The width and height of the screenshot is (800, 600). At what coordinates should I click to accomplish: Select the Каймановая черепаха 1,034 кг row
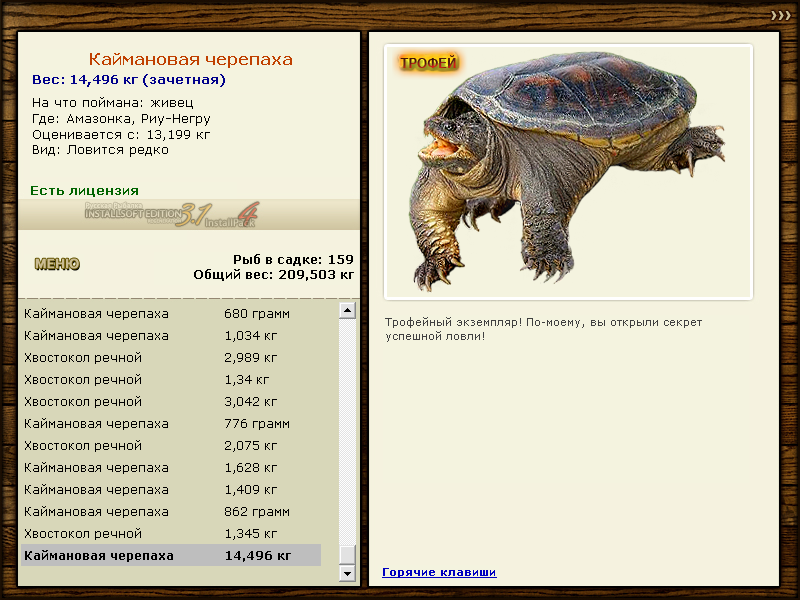[x=170, y=335]
